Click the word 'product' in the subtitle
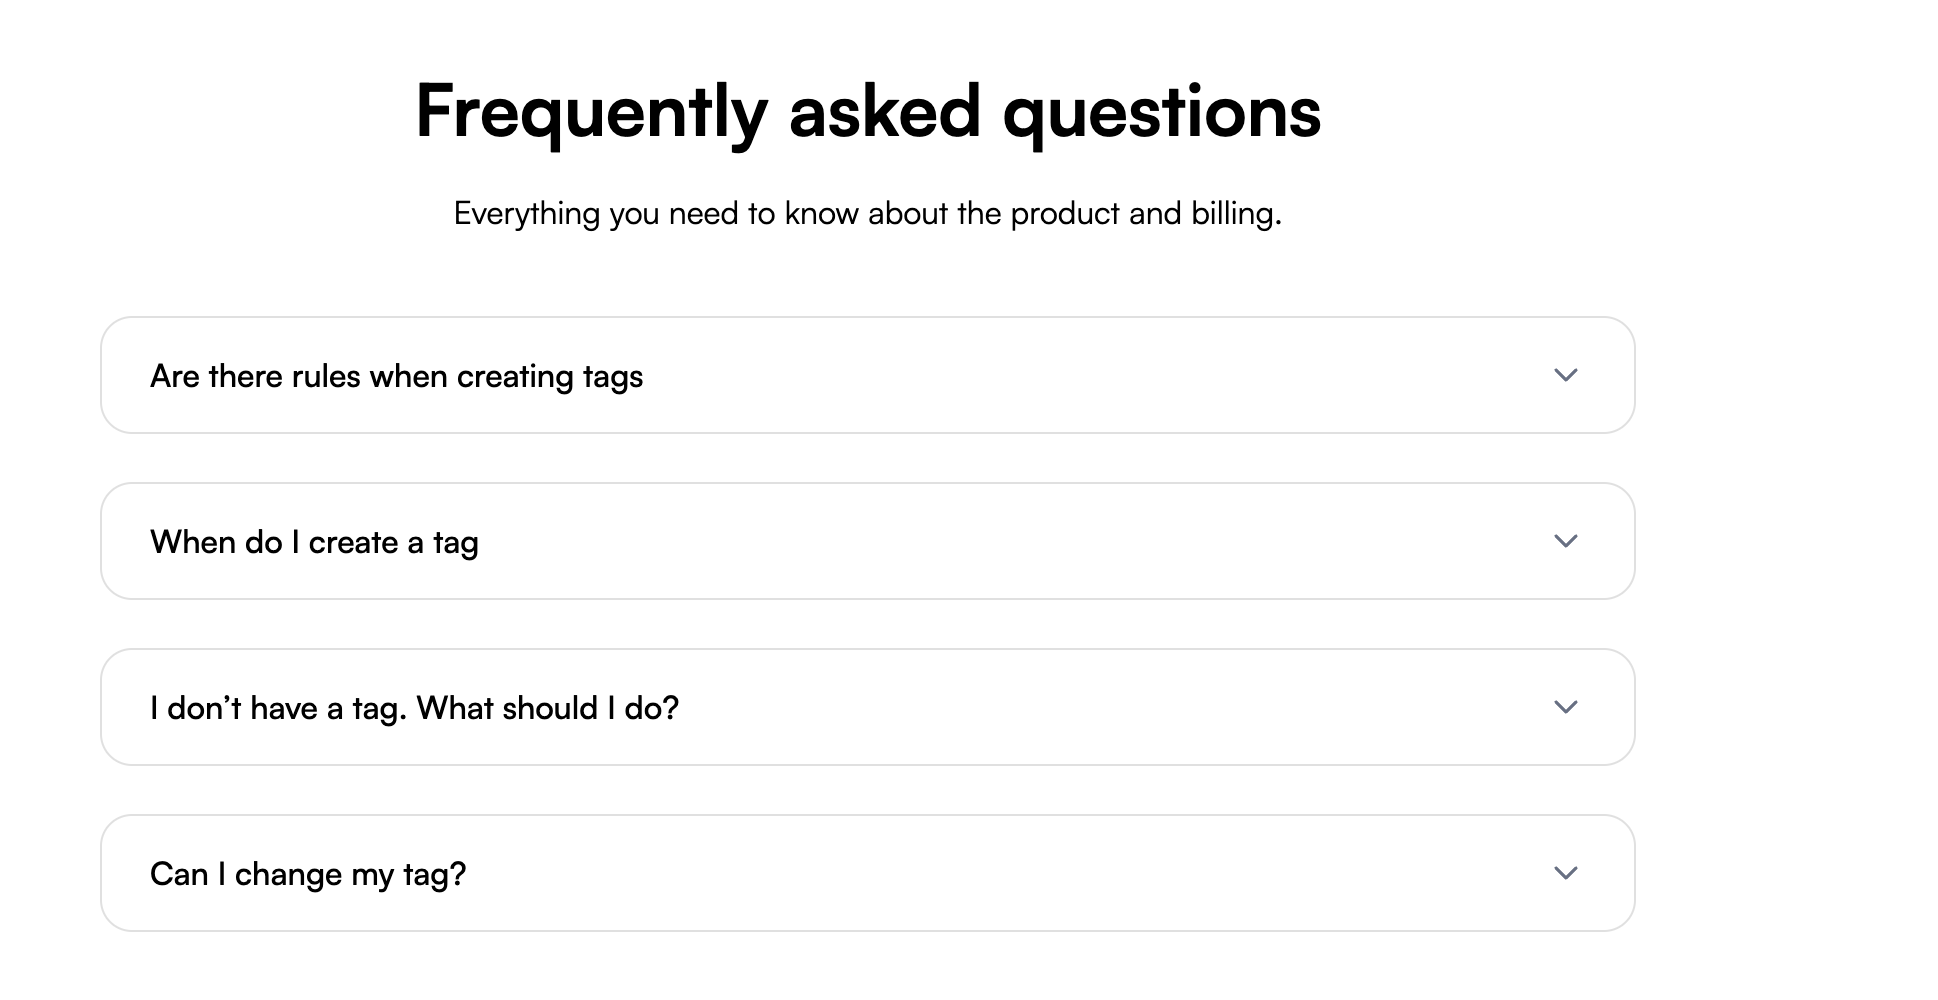 pos(1065,213)
